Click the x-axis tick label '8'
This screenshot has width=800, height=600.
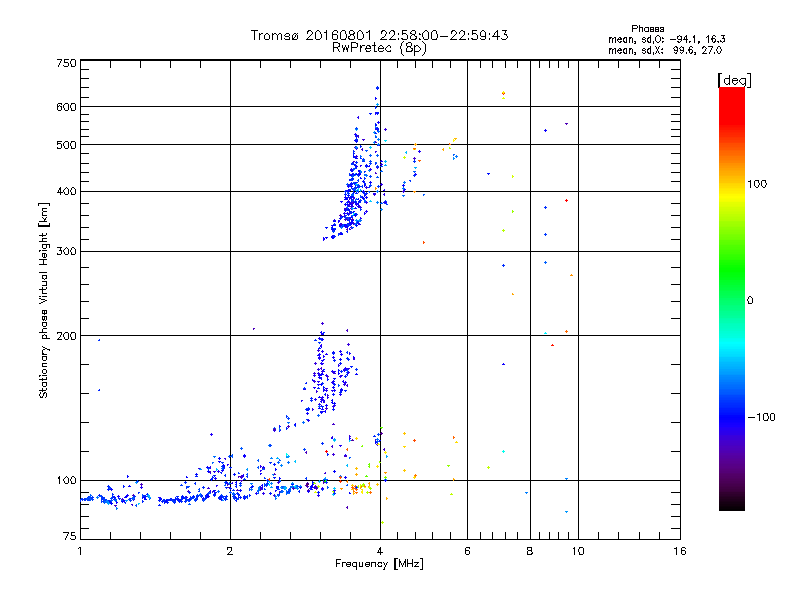pyautogui.click(x=530, y=551)
